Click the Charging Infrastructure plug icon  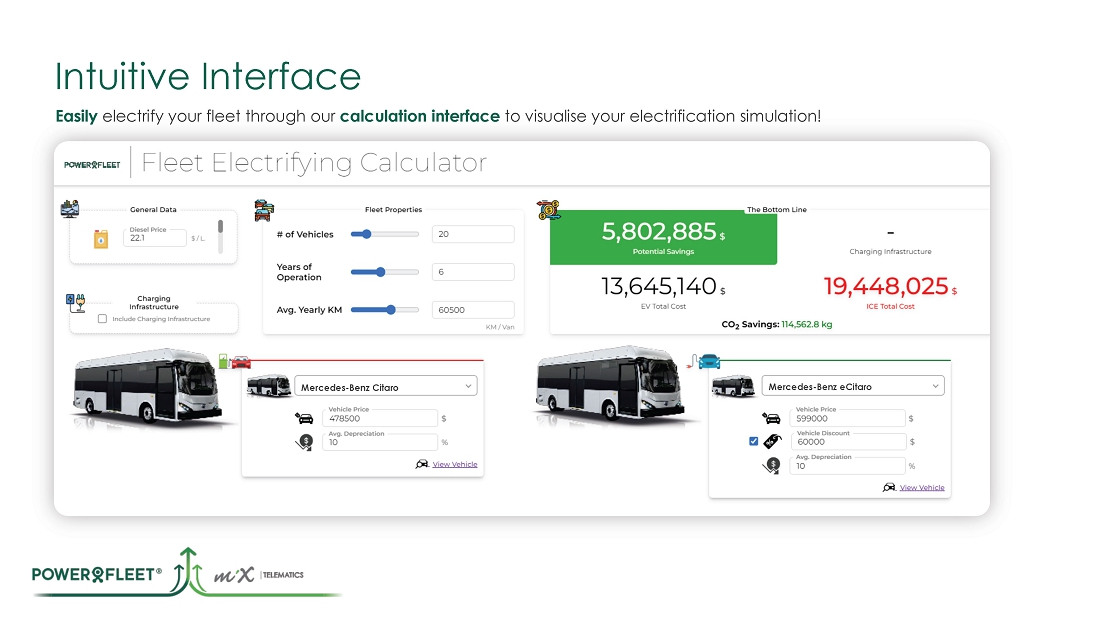pyautogui.click(x=75, y=300)
